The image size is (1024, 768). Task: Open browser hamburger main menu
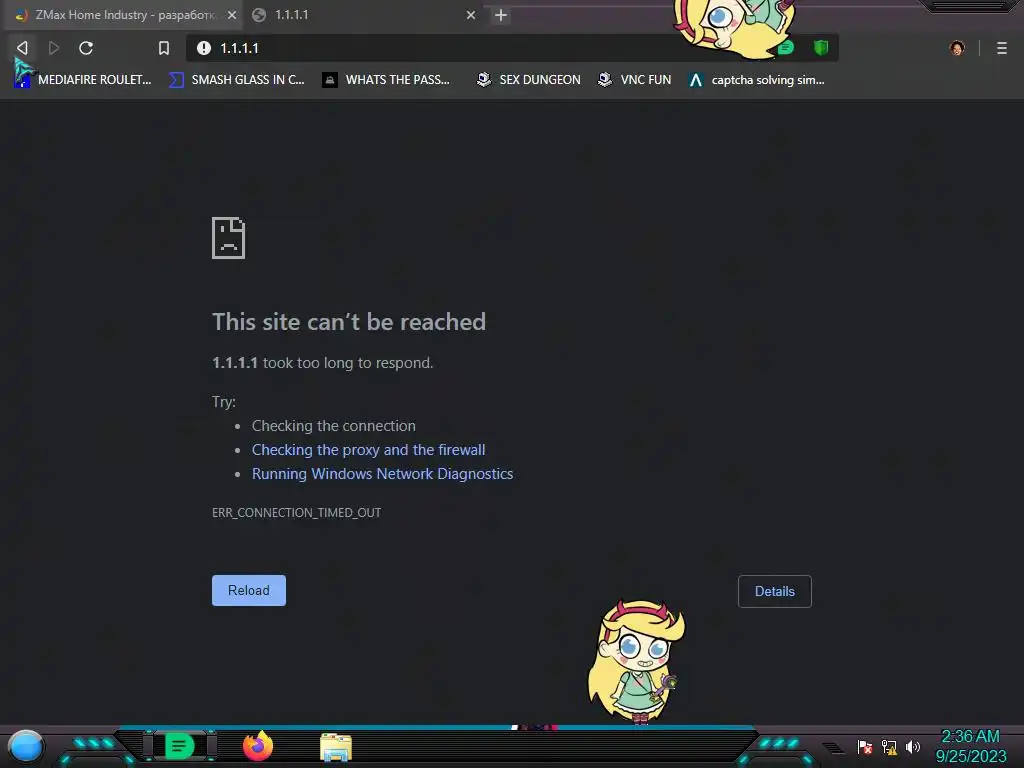(1002, 48)
